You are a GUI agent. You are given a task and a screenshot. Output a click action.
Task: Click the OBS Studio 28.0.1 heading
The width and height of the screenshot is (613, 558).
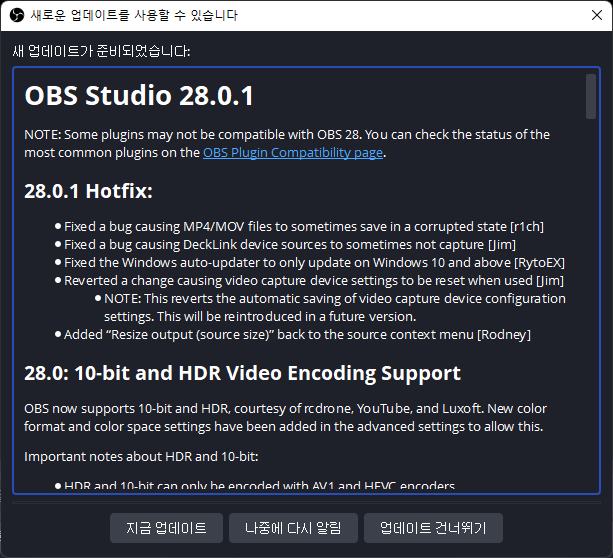tap(139, 95)
